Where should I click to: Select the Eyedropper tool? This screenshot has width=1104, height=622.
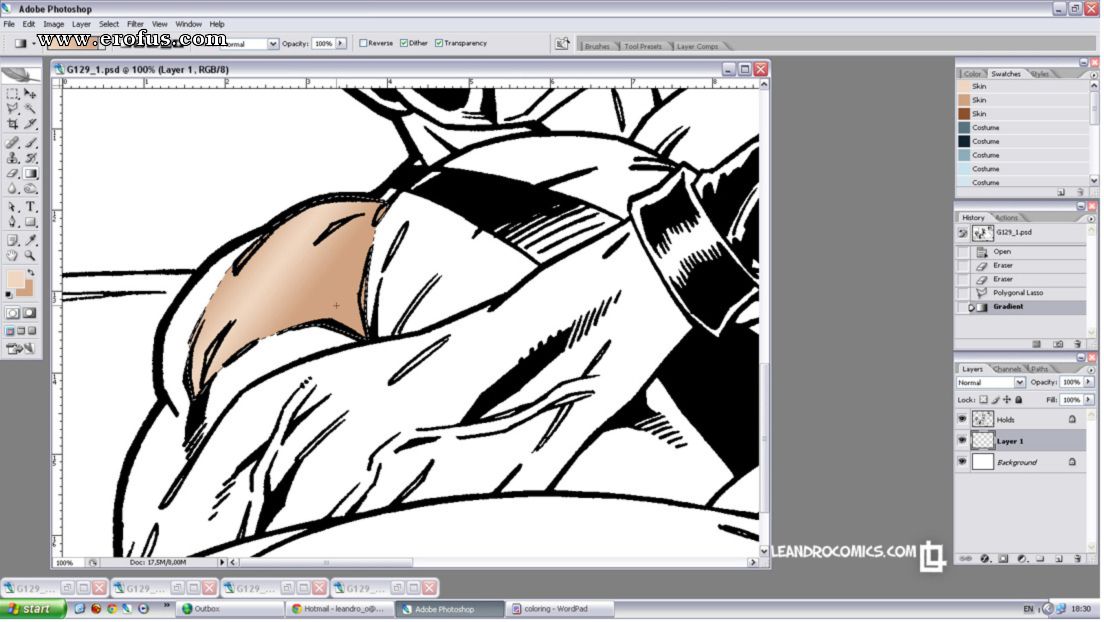click(x=30, y=241)
